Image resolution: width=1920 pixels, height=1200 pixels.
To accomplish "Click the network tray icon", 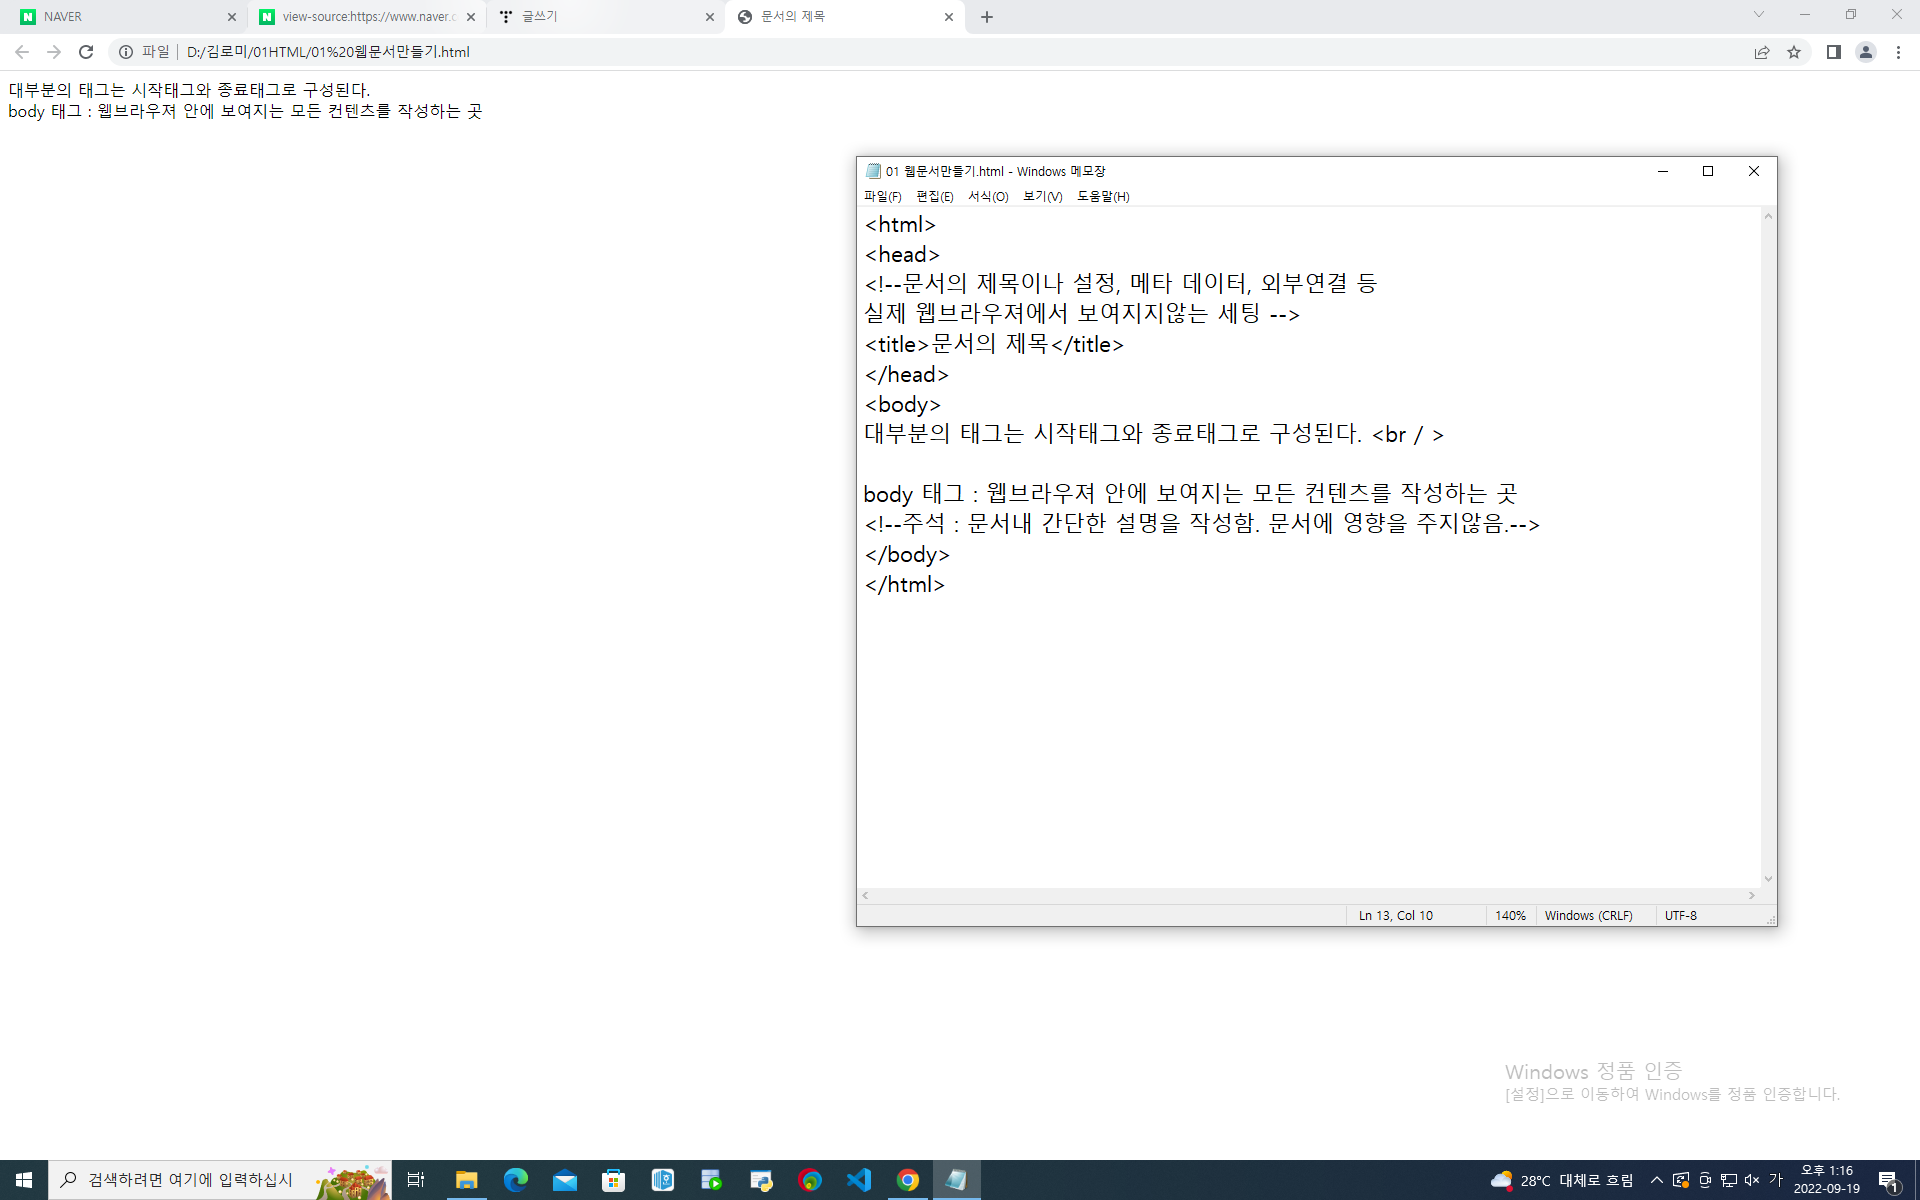I will 1728,1180.
